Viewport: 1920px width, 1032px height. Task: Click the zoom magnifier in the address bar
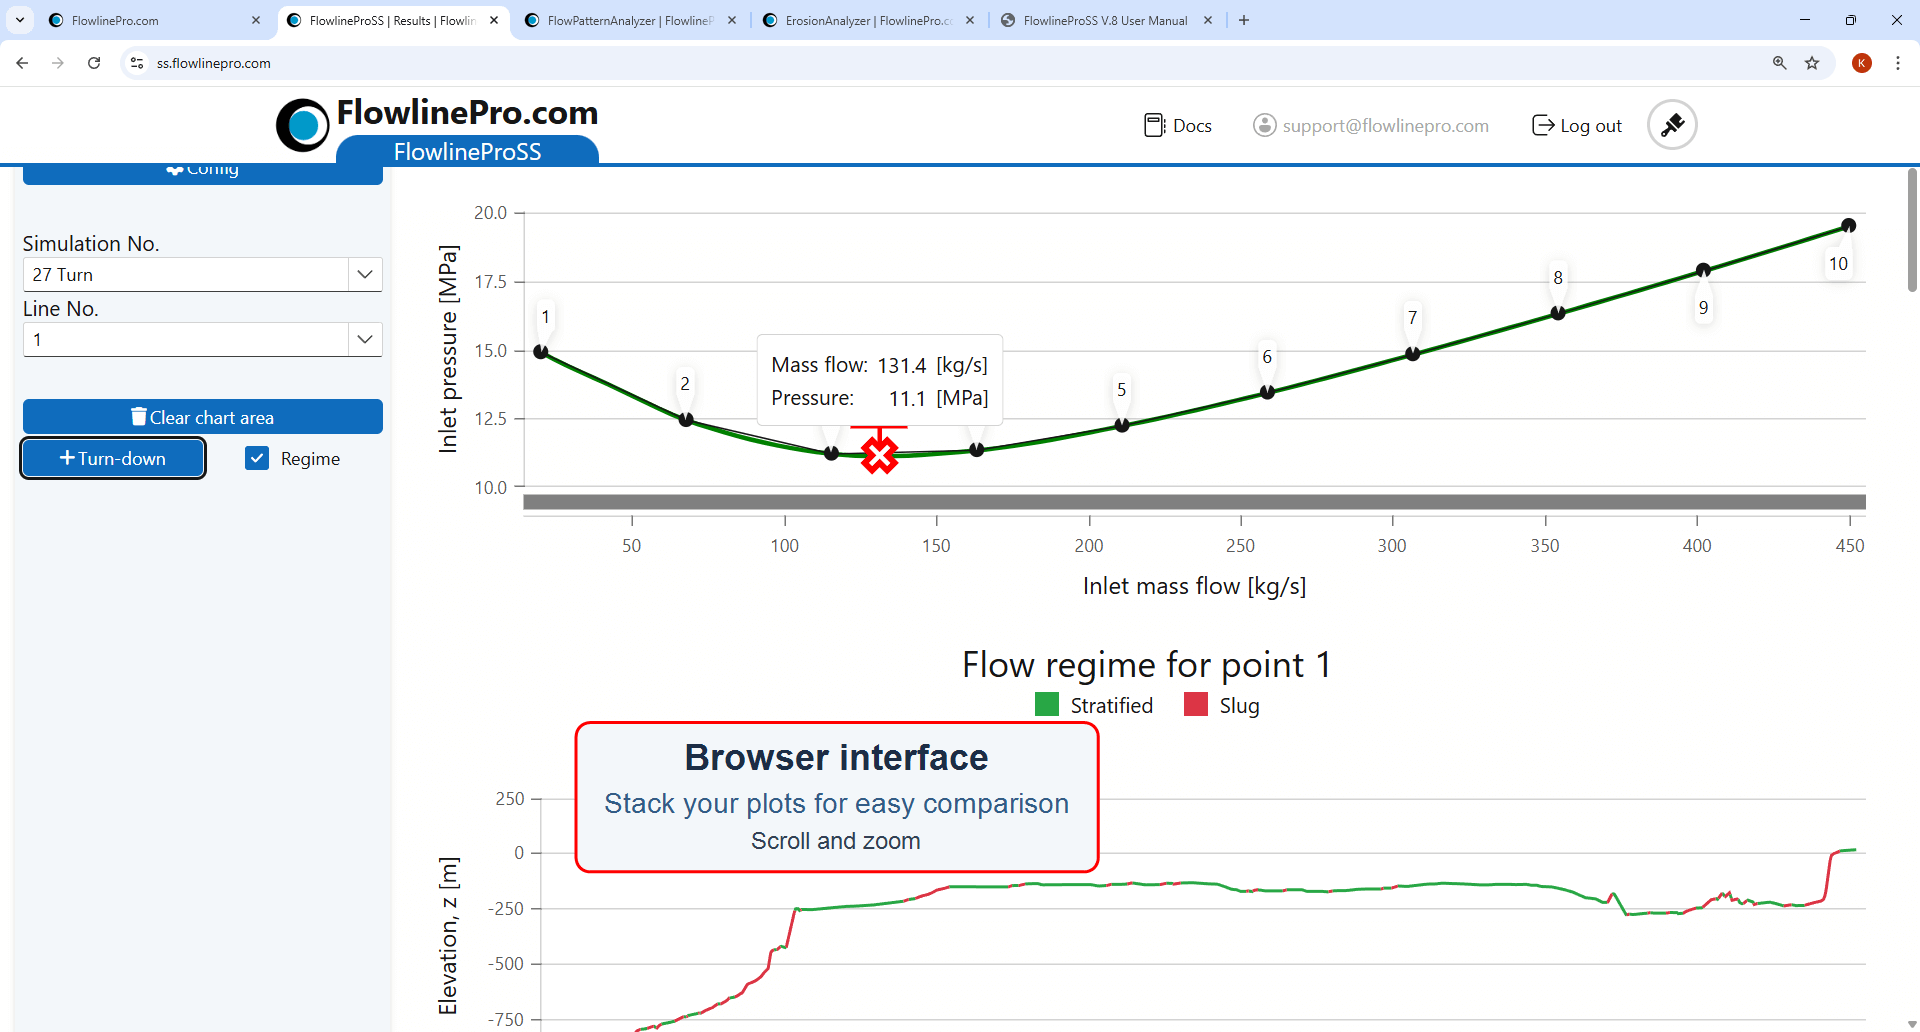[x=1779, y=62]
